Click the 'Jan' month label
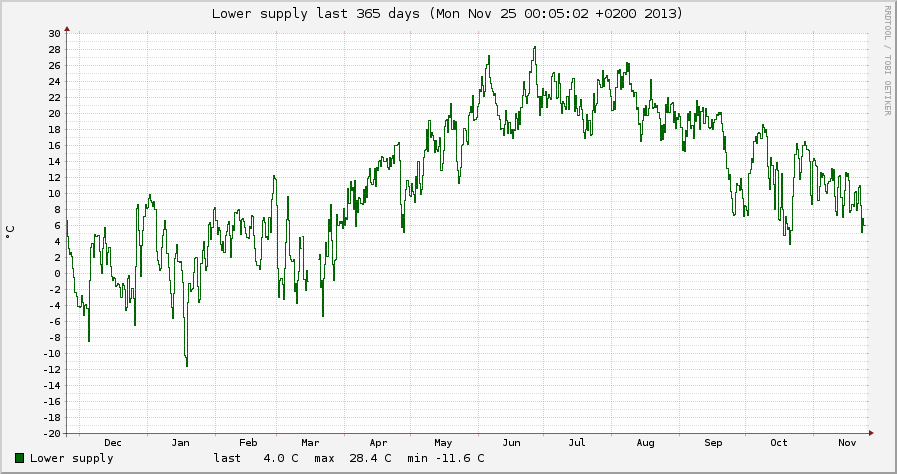This screenshot has height=474, width=897. coord(180,443)
